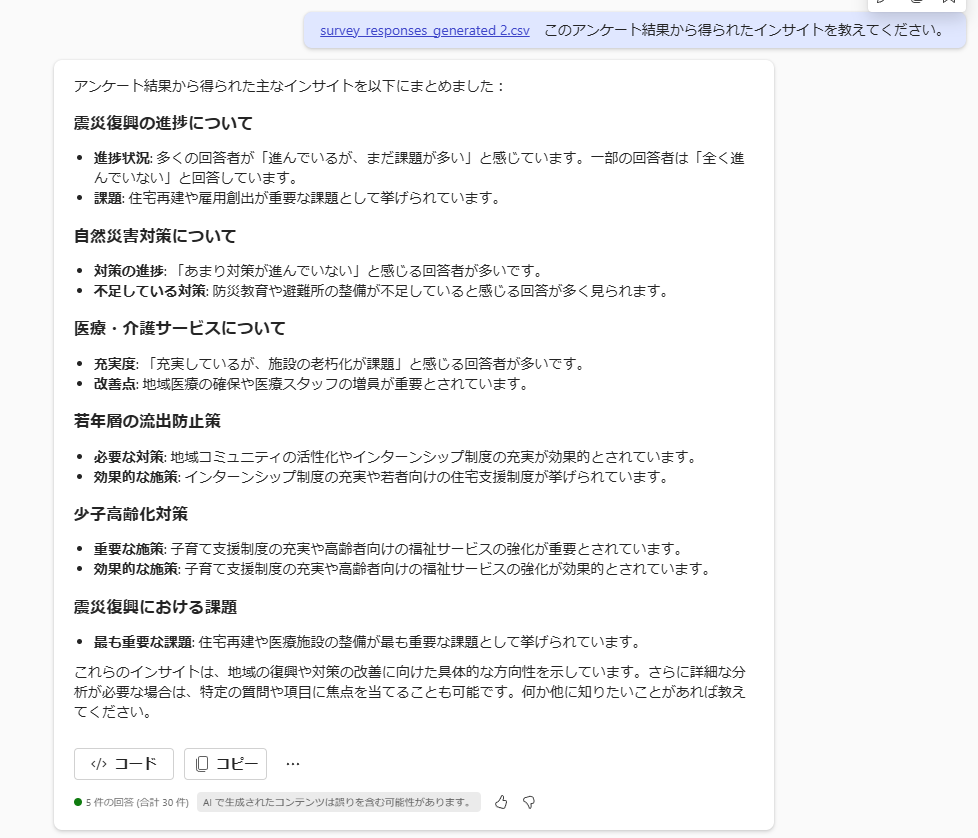
Task: Click intro line アンケート結果から得られた主なインサイト
Action: click(x=289, y=85)
